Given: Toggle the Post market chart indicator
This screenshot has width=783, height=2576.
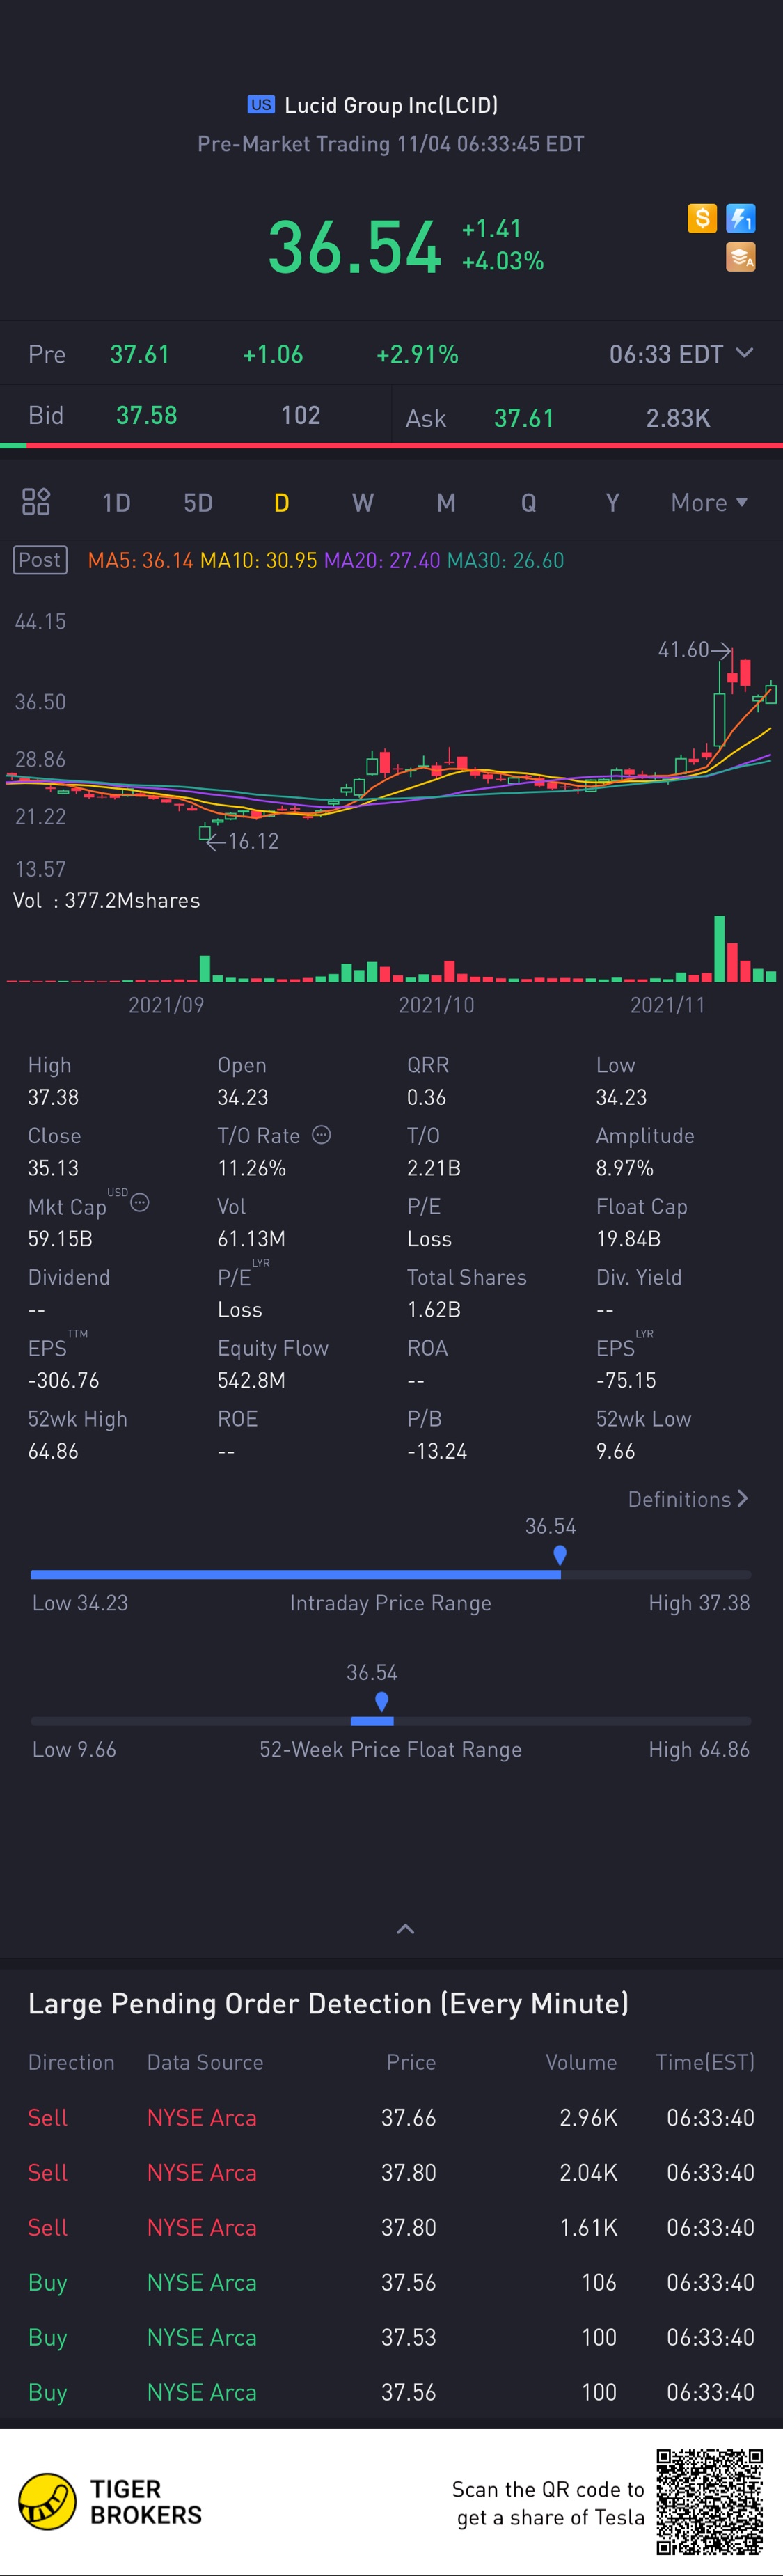Looking at the screenshot, I should 40,560.
